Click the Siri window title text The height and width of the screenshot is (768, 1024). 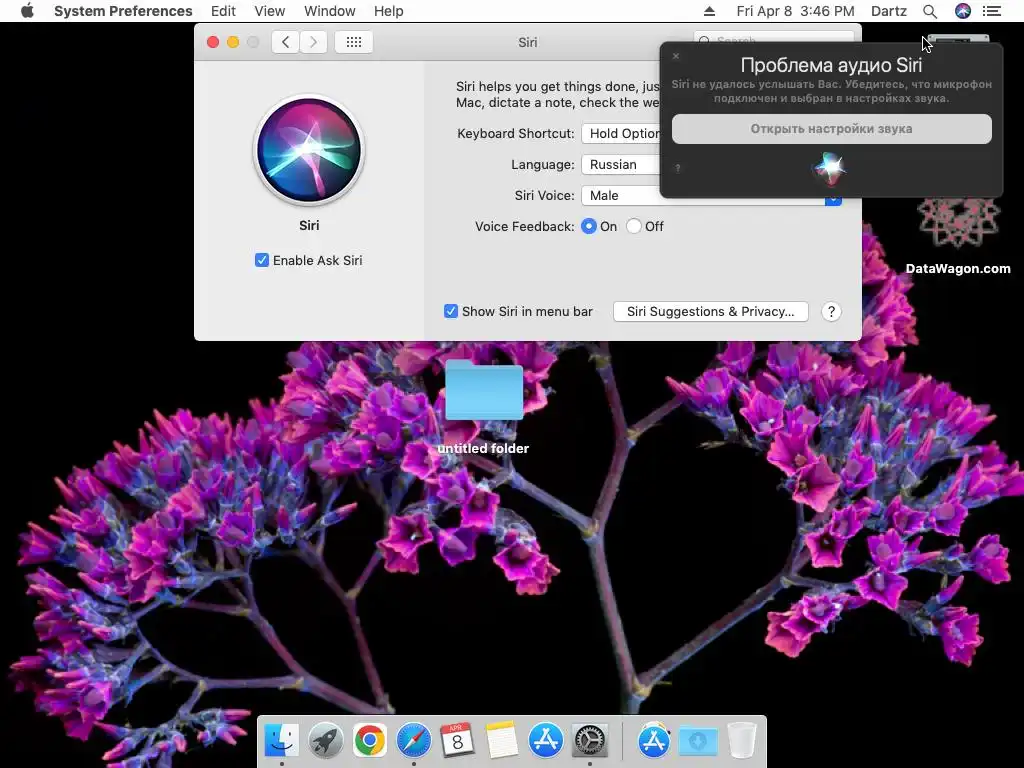[528, 42]
